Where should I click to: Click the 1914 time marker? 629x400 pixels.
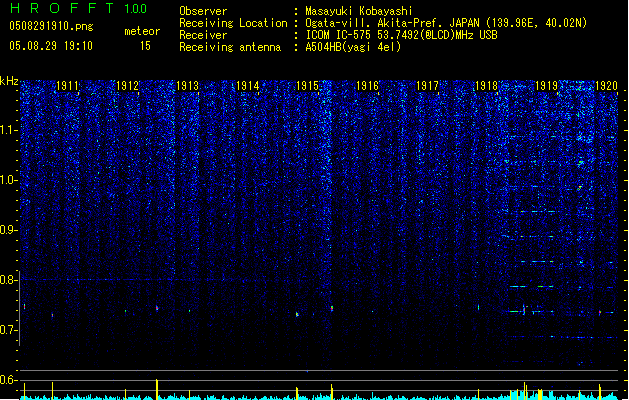coord(248,86)
